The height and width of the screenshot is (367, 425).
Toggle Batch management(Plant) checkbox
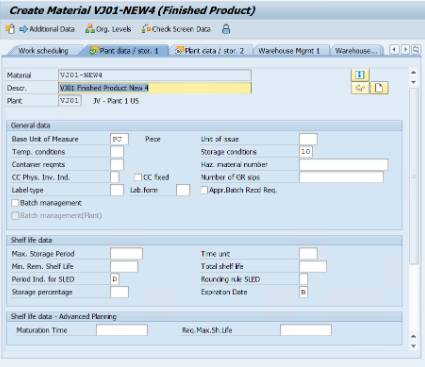pos(15,215)
